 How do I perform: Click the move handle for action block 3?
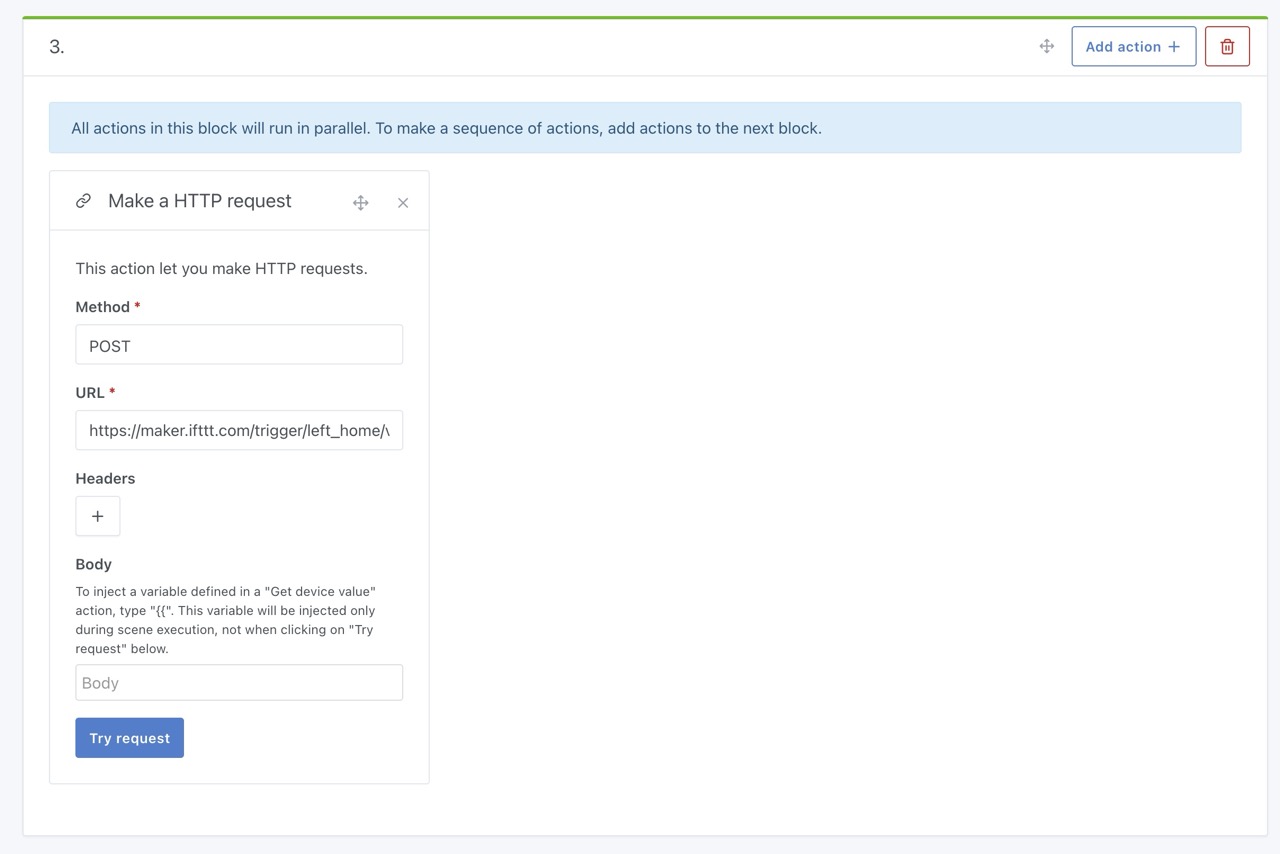[x=1046, y=46]
